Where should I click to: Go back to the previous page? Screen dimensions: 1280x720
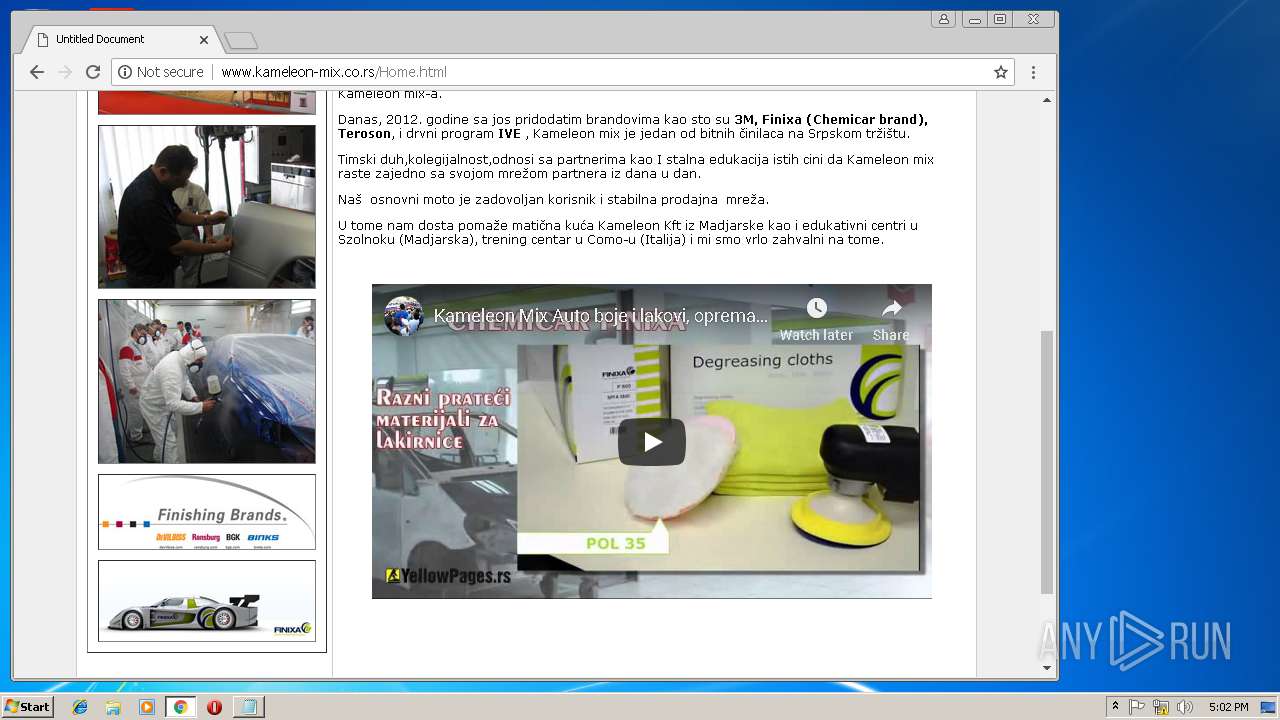pyautogui.click(x=37, y=72)
